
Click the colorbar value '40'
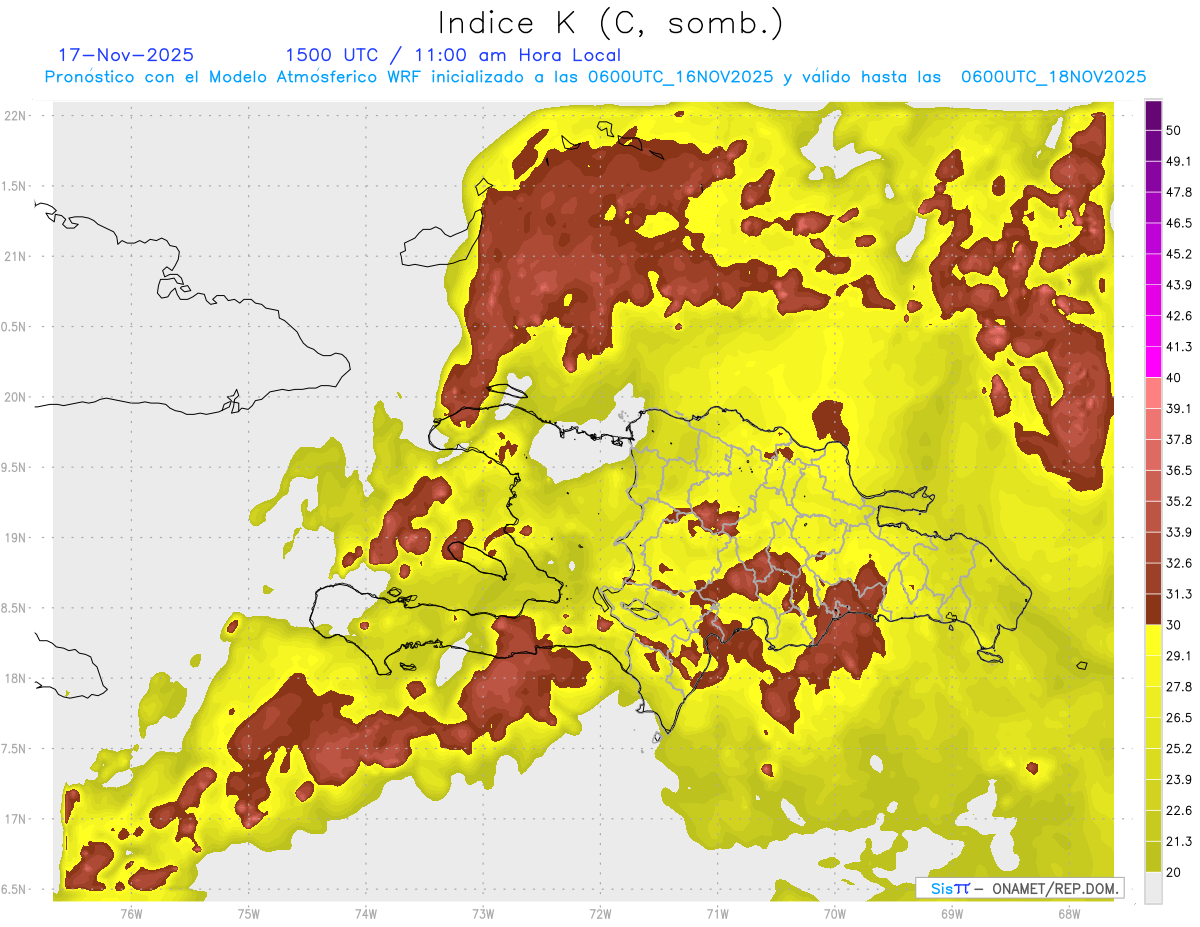[x=1175, y=378]
